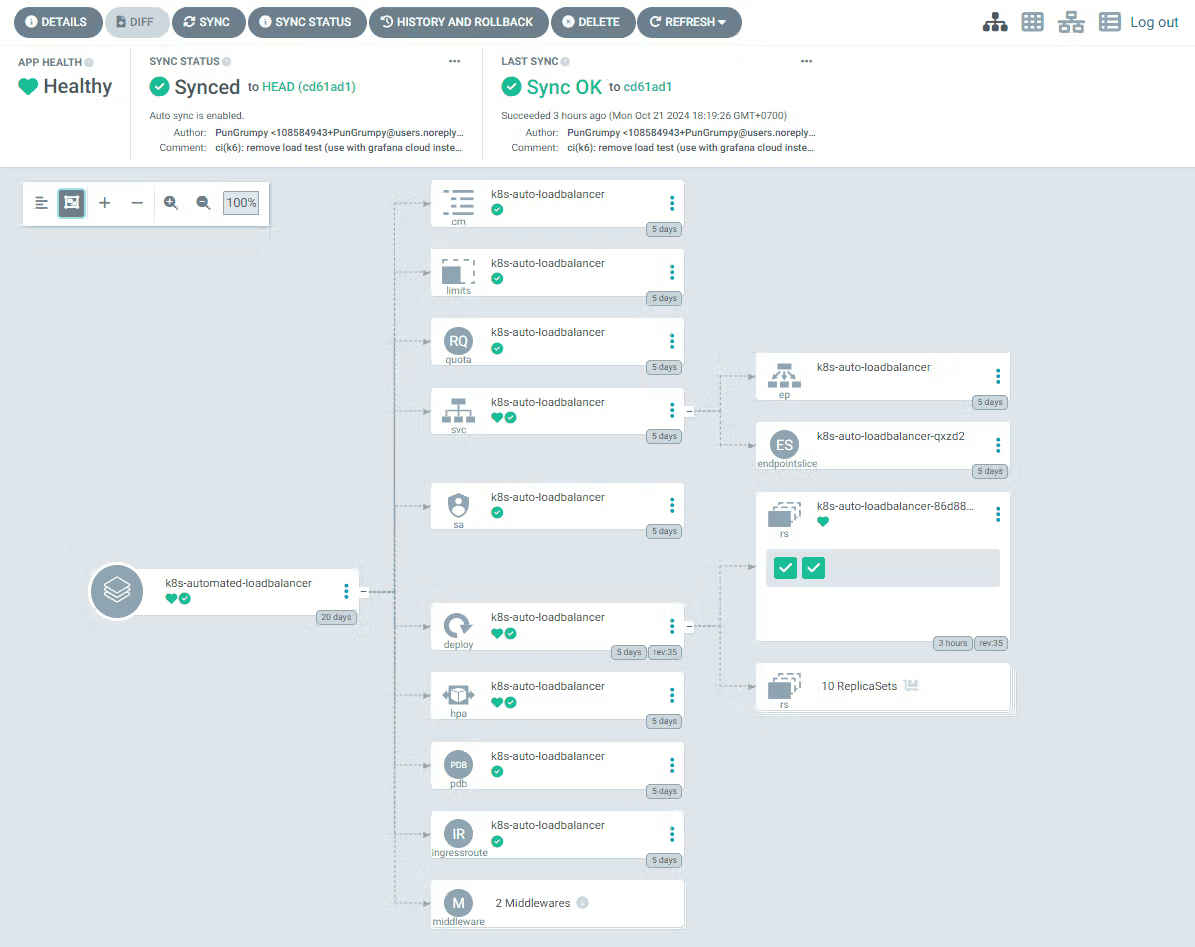The image size is (1195, 947).
Task: Collapse the k8s-automated-loadbalancer application node
Action: click(363, 591)
